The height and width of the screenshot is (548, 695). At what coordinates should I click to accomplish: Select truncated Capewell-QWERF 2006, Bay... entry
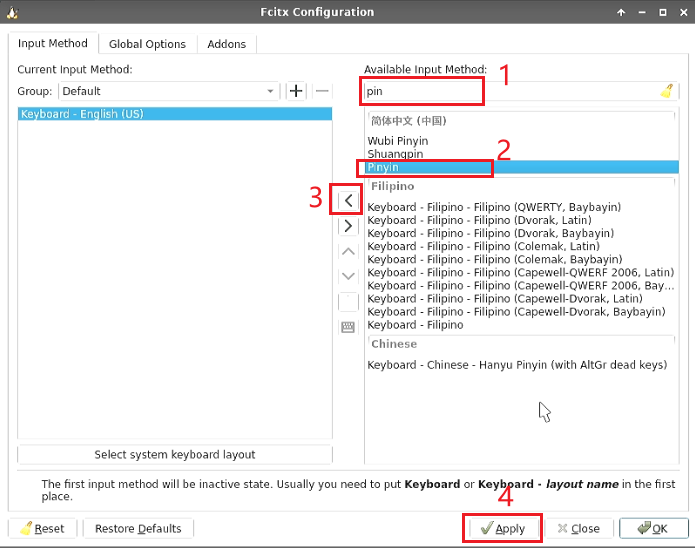tap(521, 286)
